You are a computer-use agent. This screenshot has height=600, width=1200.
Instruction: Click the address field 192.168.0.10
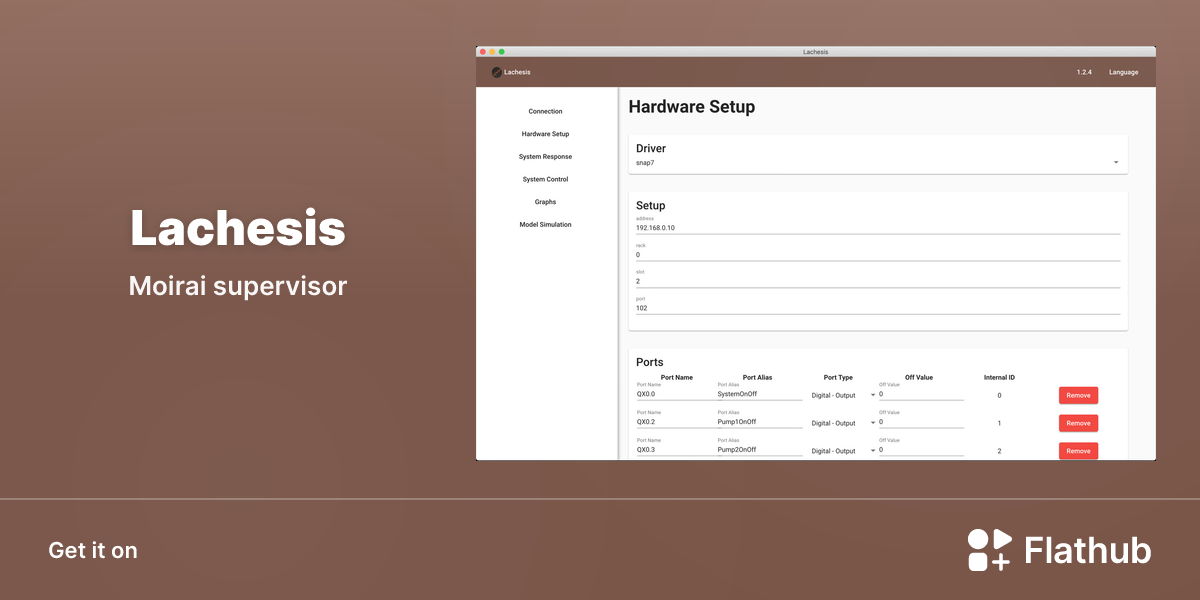click(878, 227)
